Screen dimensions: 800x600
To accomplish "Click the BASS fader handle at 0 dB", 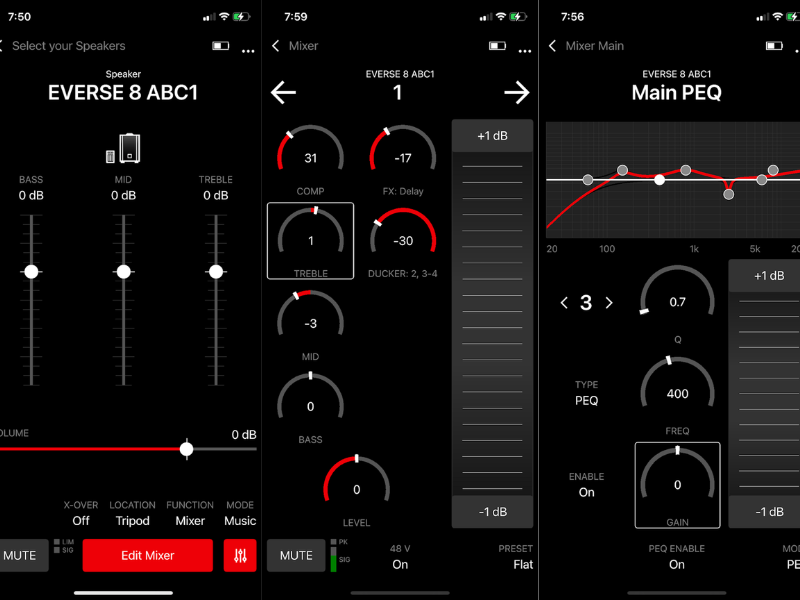I will pyautogui.click(x=31, y=271).
